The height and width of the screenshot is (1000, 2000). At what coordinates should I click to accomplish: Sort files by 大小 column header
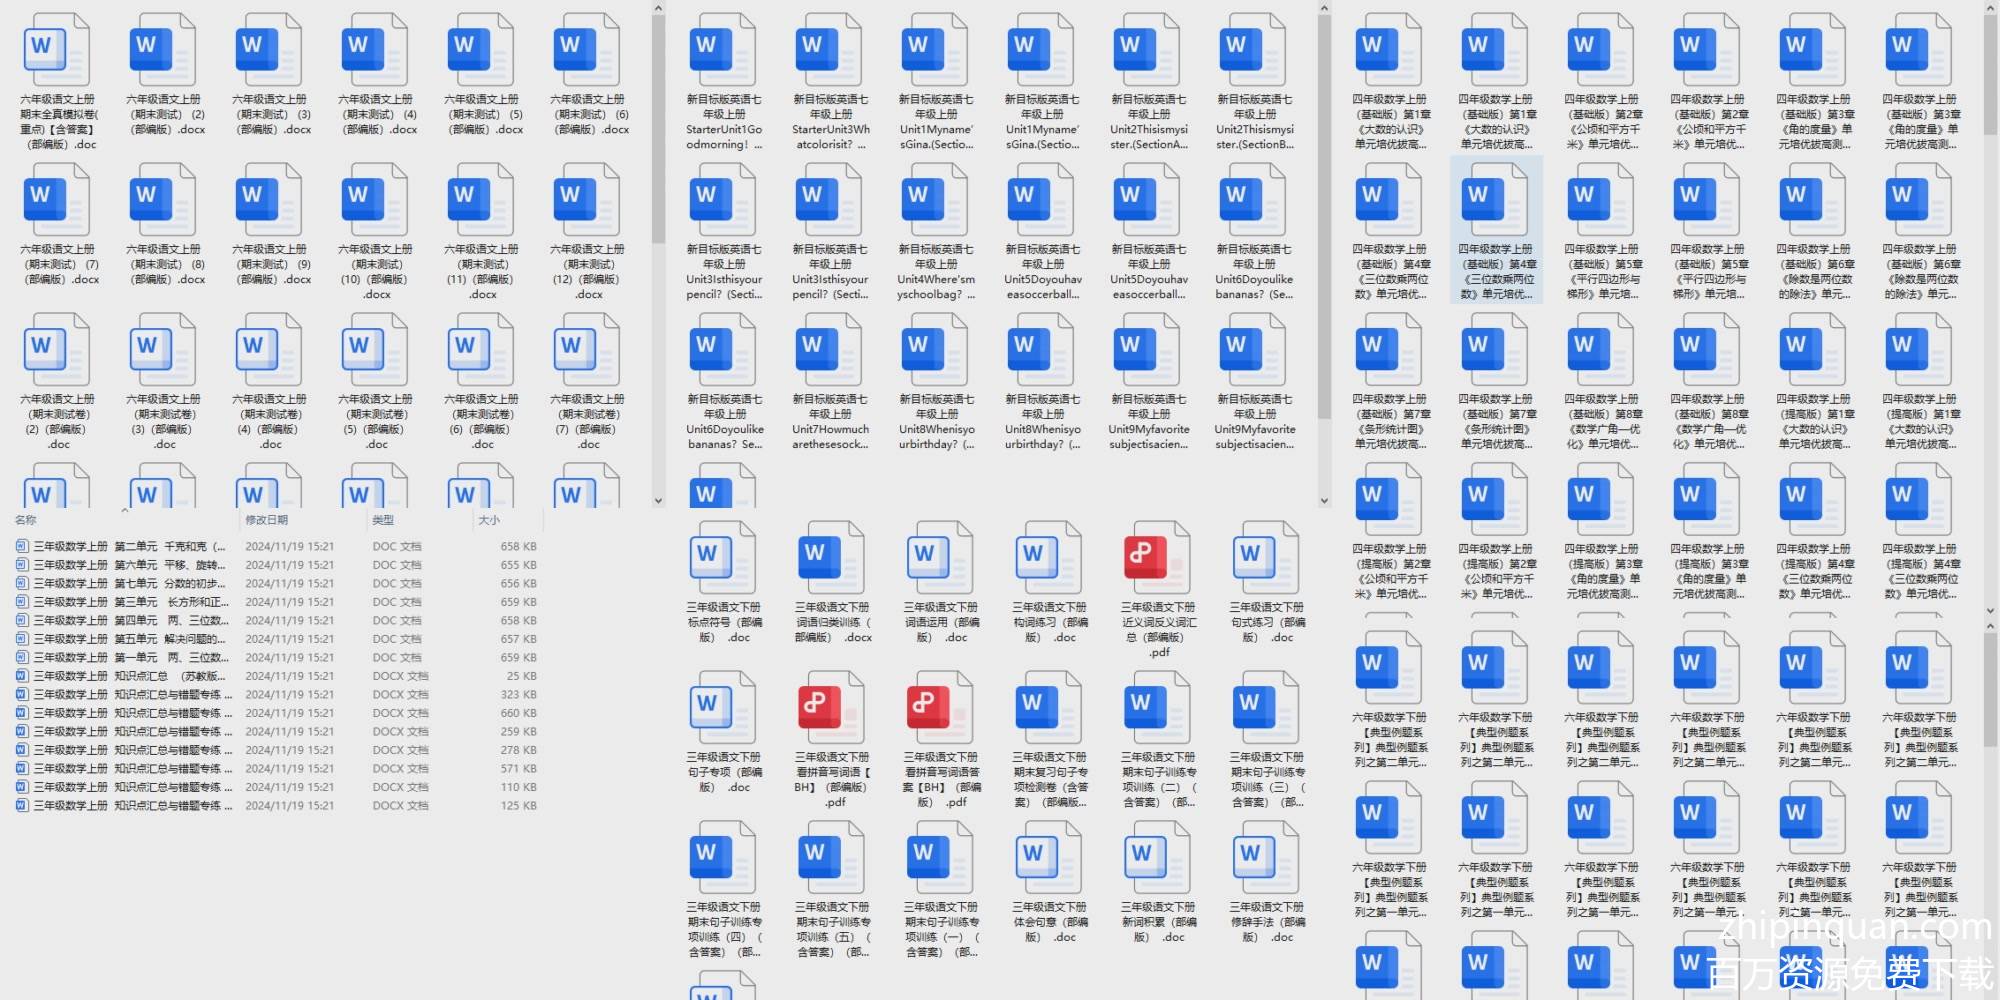coord(489,520)
